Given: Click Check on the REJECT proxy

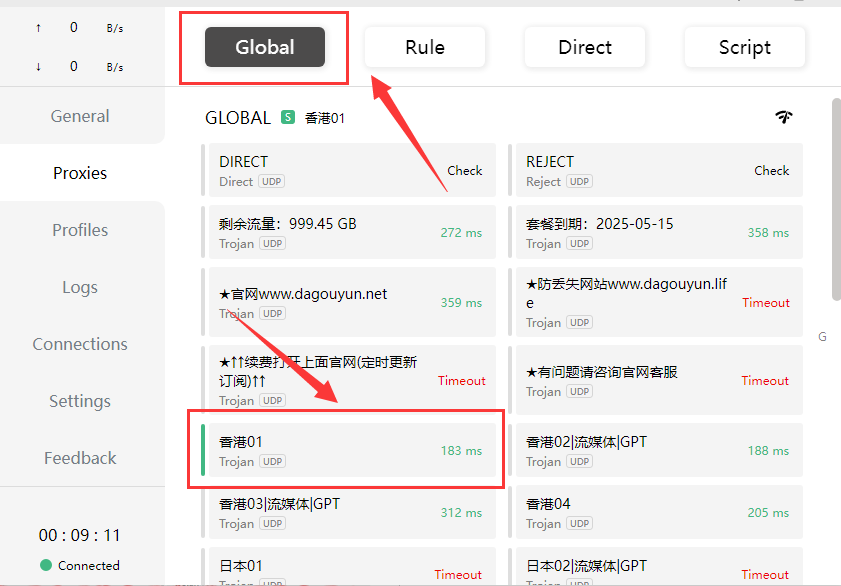Looking at the screenshot, I should click(771, 171).
